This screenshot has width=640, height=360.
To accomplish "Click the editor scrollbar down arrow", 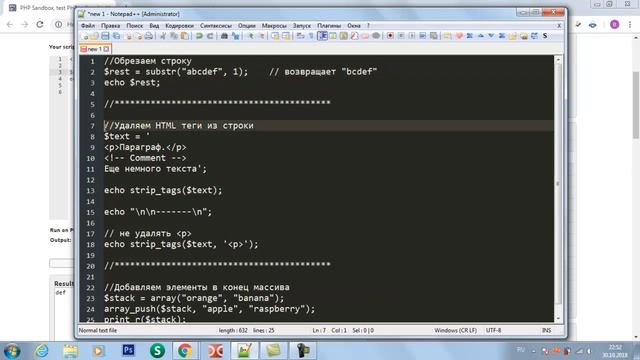I will click(x=558, y=318).
